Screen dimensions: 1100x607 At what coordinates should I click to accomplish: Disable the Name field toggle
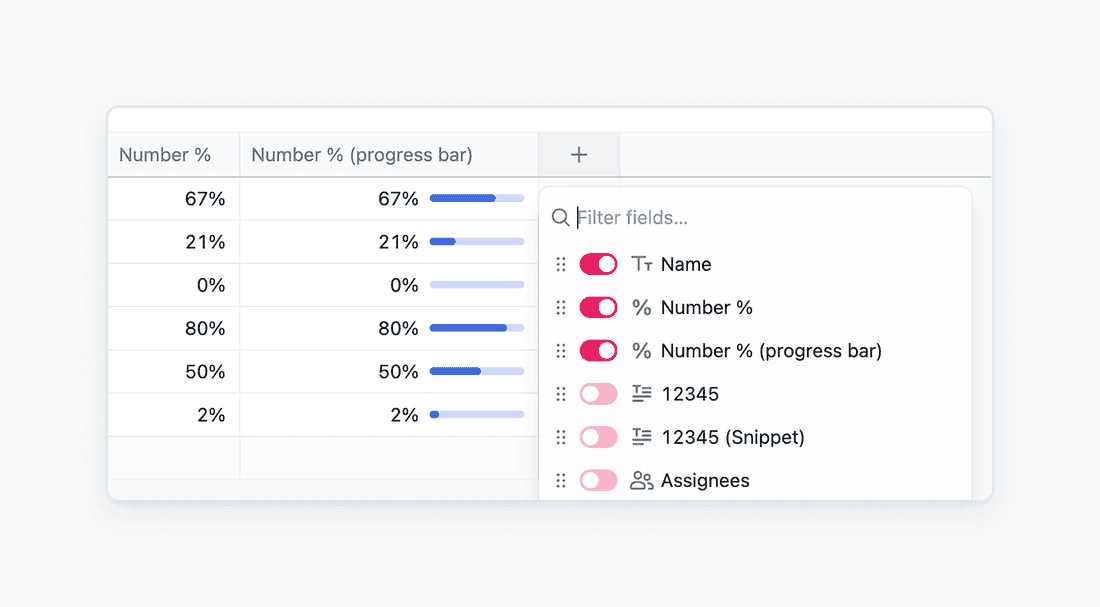coord(598,264)
